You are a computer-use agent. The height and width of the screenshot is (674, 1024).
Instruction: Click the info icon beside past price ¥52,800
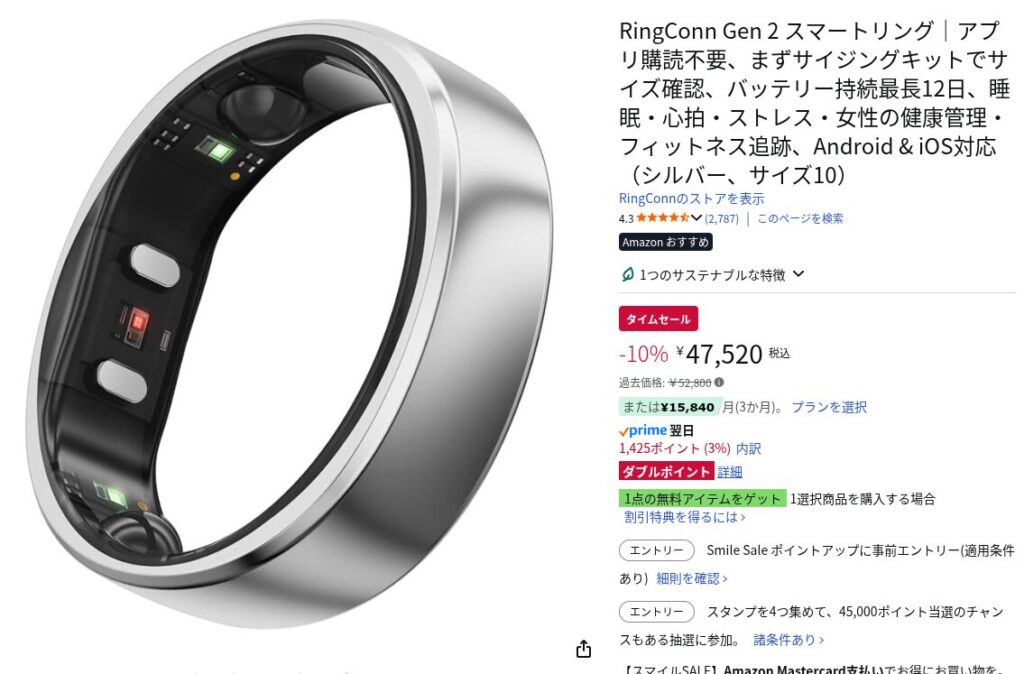point(719,382)
